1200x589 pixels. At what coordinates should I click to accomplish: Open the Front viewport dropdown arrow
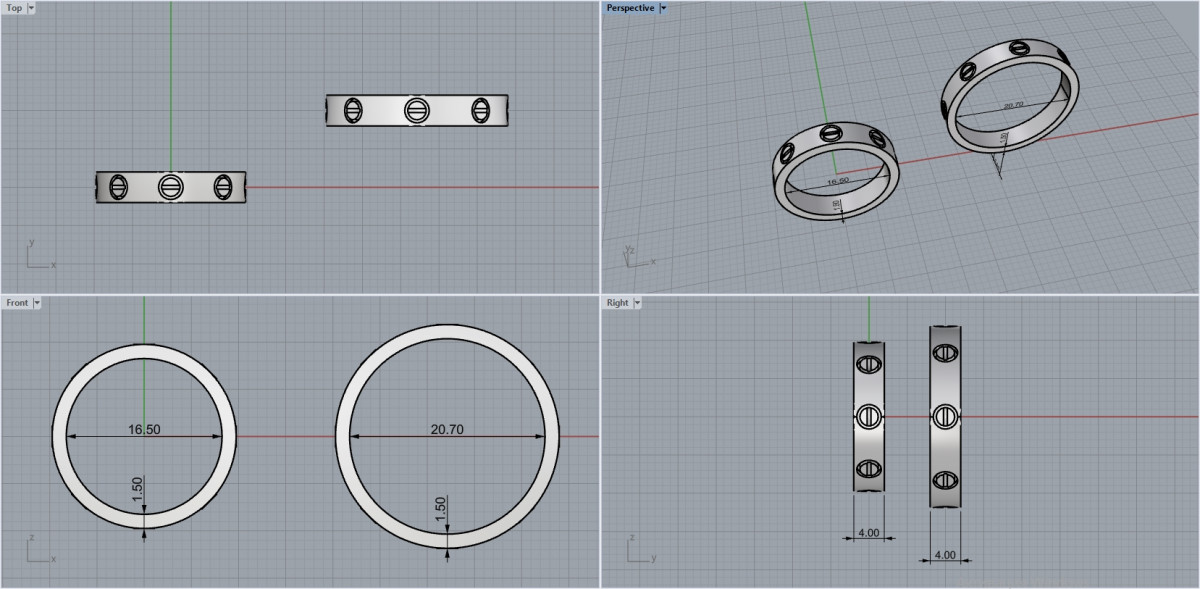pyautogui.click(x=37, y=302)
